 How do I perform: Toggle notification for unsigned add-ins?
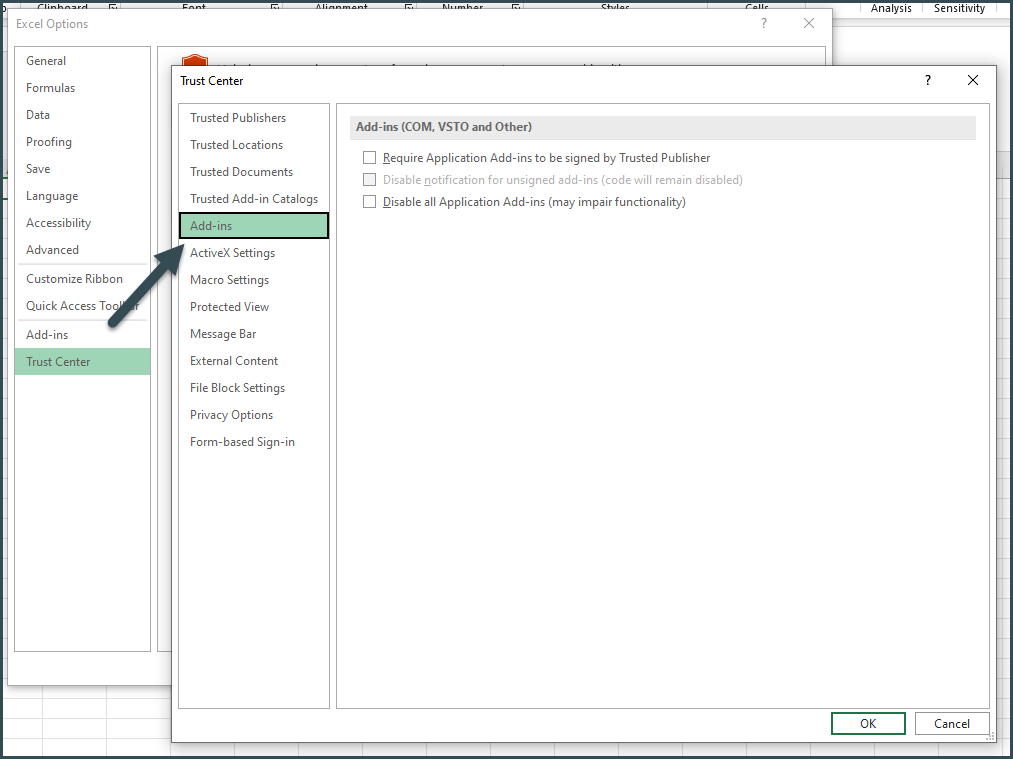click(369, 179)
